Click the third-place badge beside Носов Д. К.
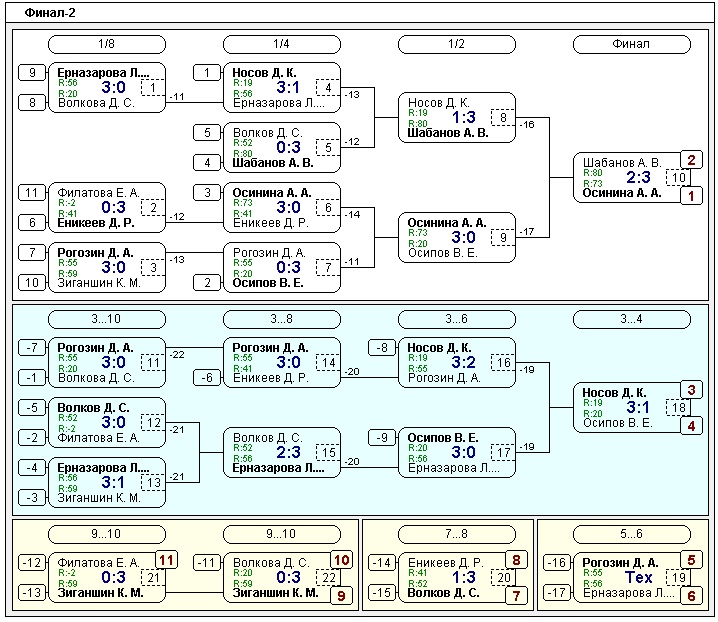 (x=691, y=390)
